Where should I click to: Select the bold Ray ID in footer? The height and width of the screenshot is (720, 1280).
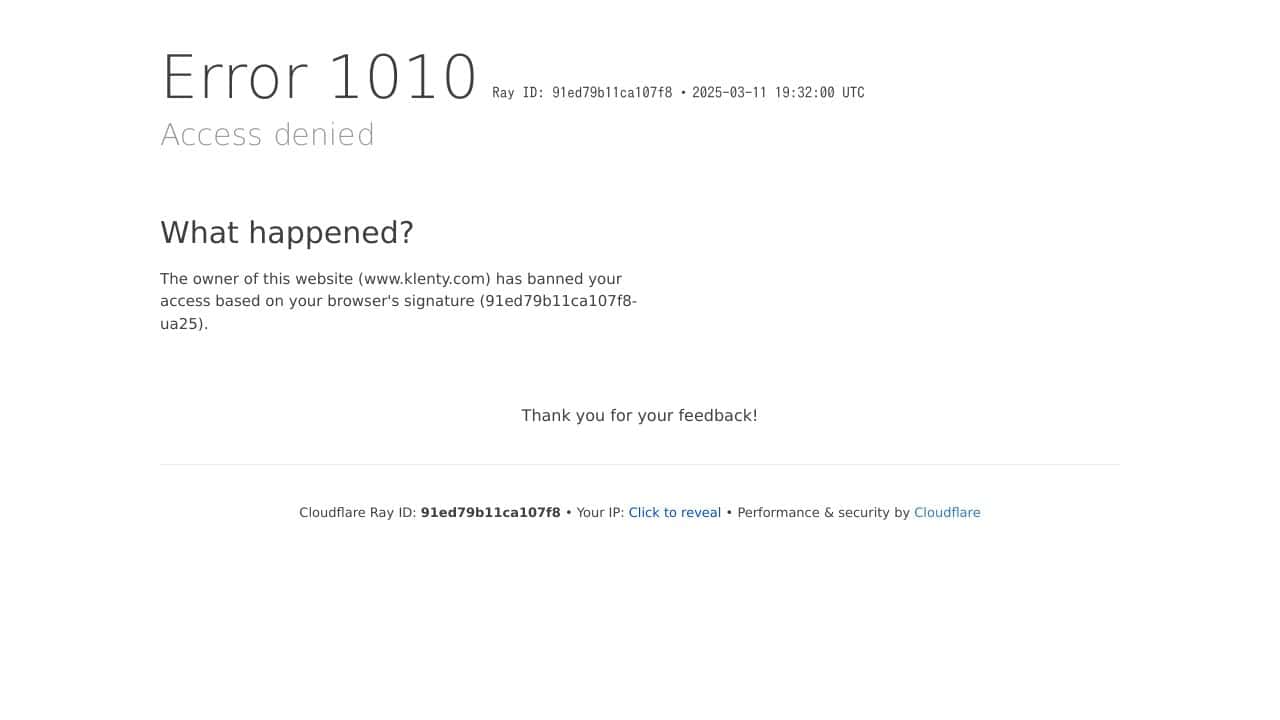[x=491, y=512]
